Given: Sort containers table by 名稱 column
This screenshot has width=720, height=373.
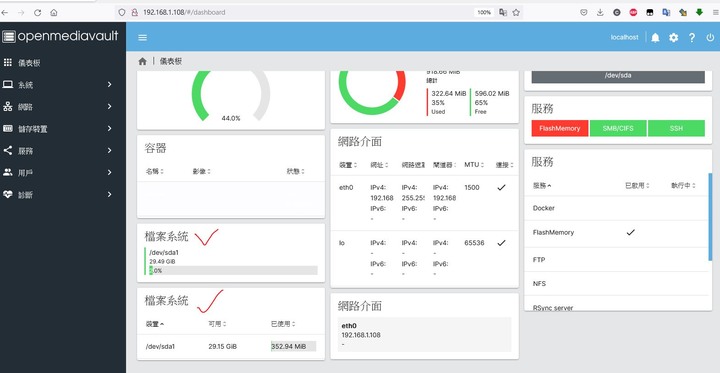Looking at the screenshot, I should [155, 171].
